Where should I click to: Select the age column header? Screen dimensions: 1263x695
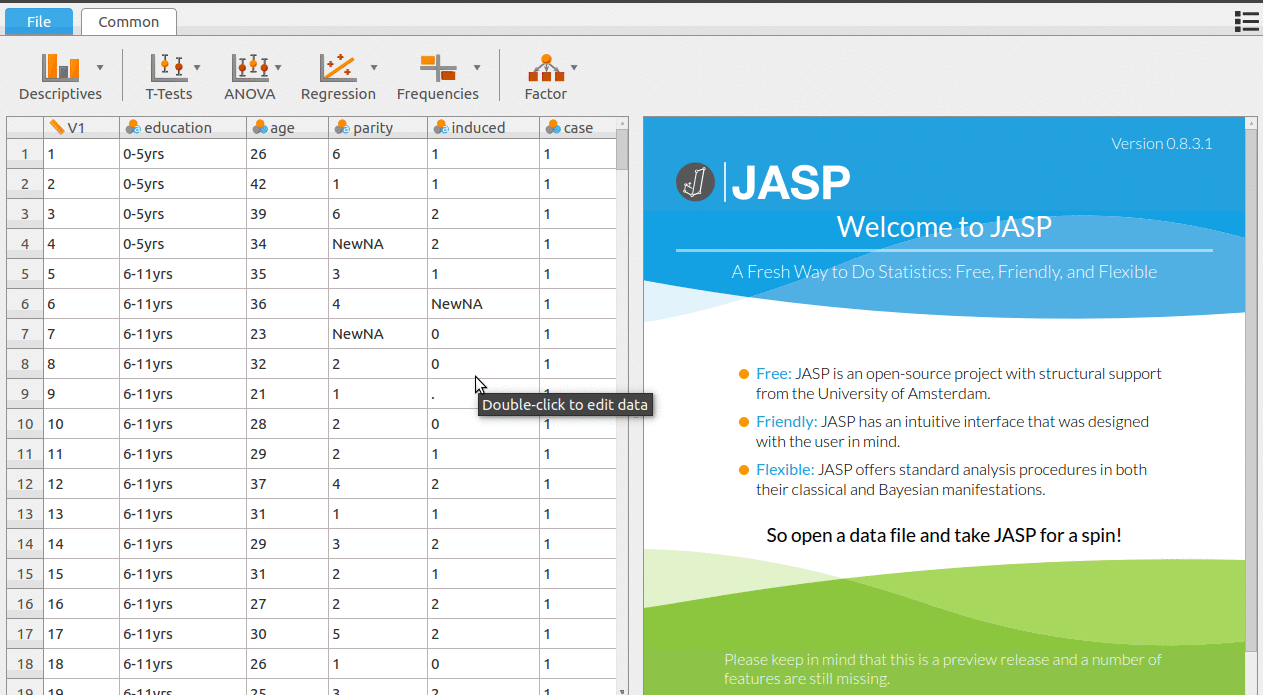[x=287, y=127]
